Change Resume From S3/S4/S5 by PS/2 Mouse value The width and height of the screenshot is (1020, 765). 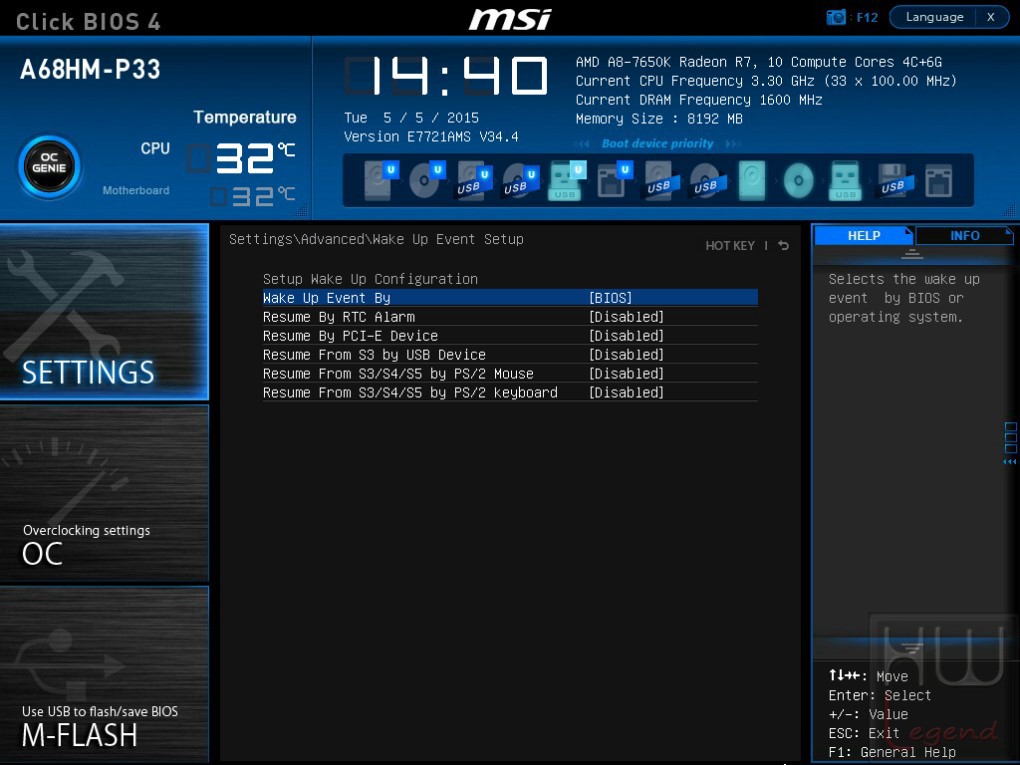pyautogui.click(x=626, y=373)
